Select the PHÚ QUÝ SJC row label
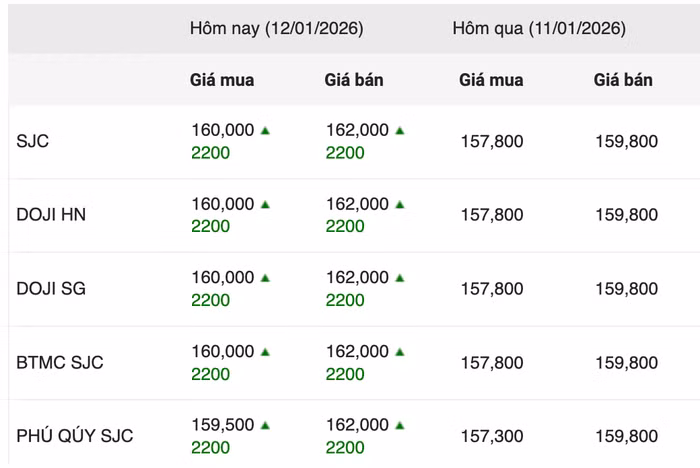The image size is (700, 468). click(x=75, y=436)
